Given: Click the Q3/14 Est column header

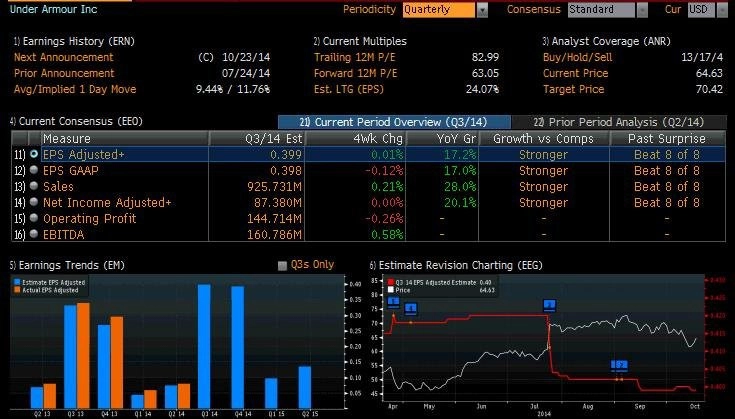Looking at the screenshot, I should [257, 139].
